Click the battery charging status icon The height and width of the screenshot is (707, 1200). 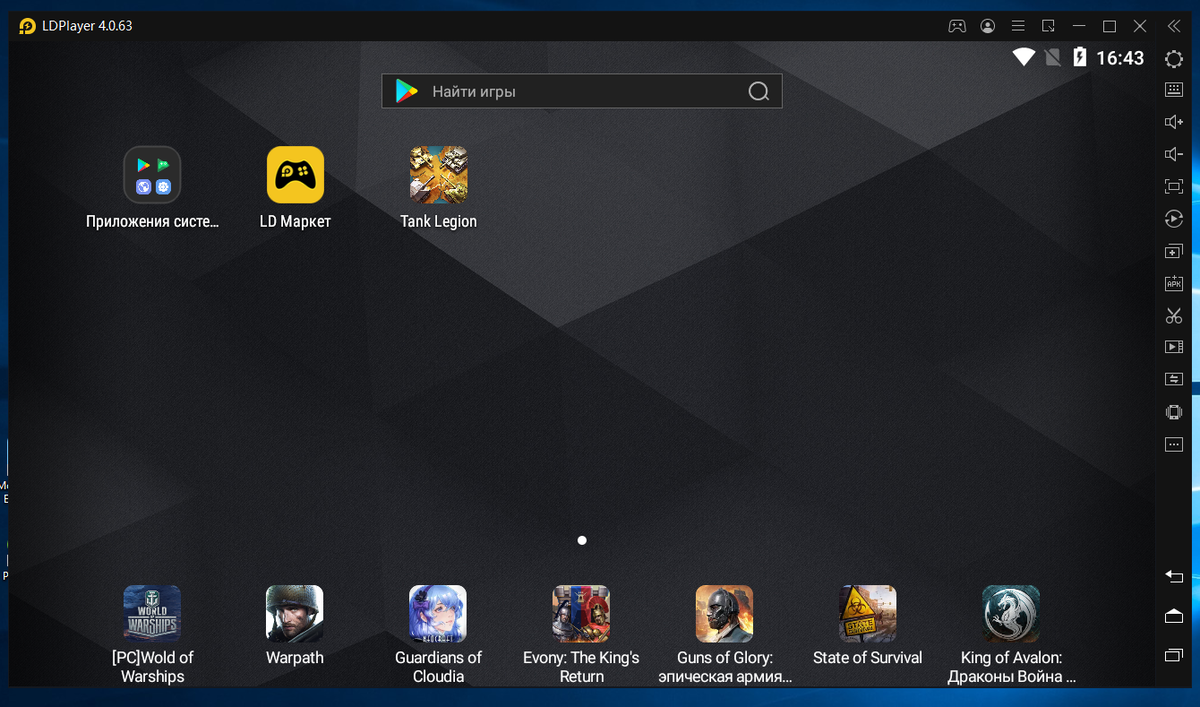coord(1080,57)
